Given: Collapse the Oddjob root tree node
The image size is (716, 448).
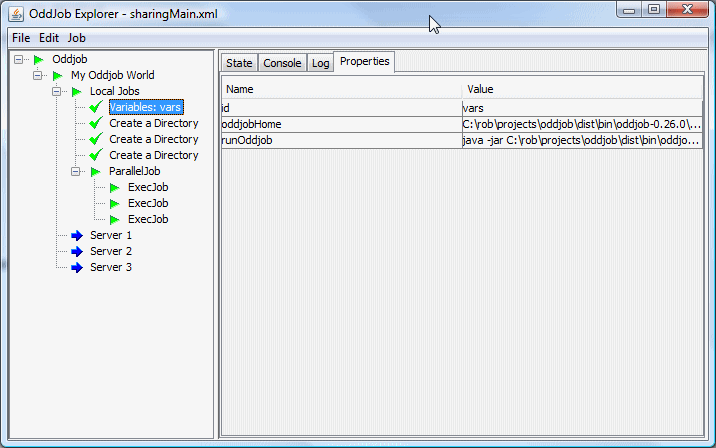Looking at the screenshot, I should (x=20, y=60).
